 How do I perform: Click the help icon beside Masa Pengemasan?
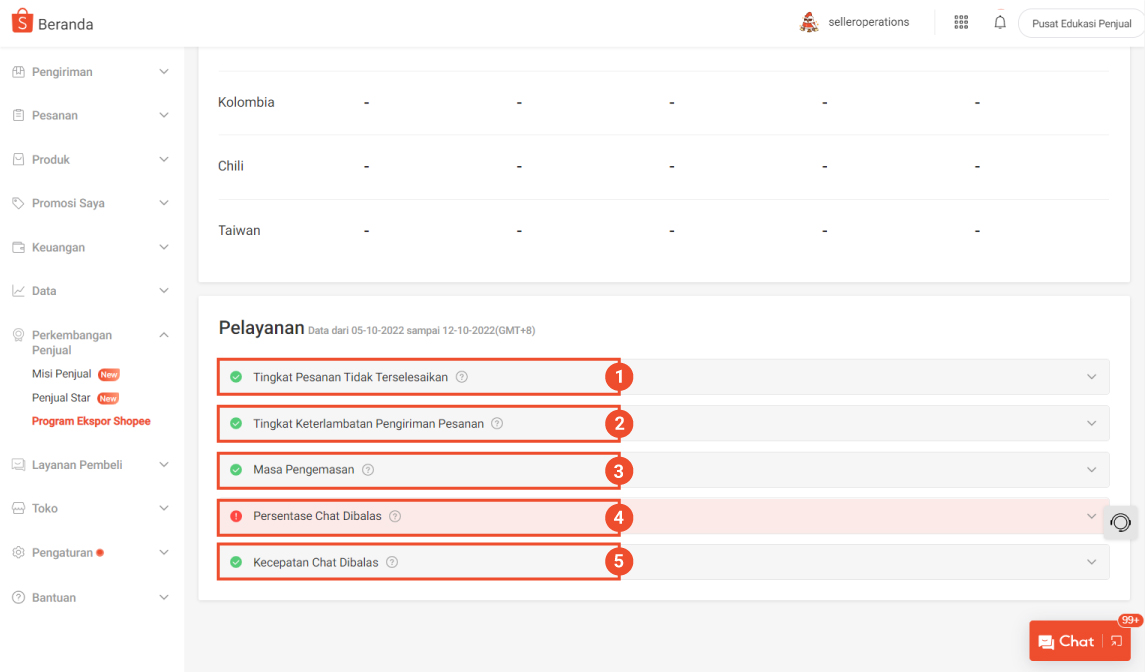(368, 469)
